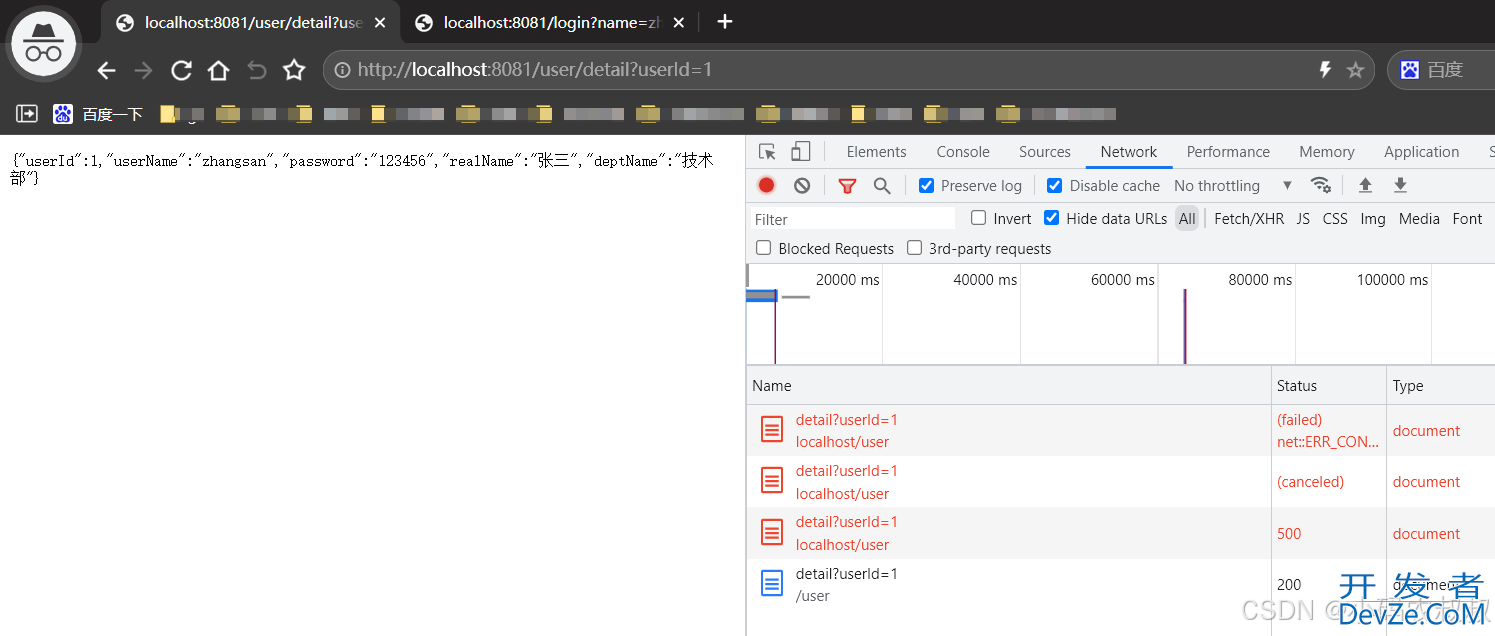Click the JSON response text in page
The height and width of the screenshot is (636, 1495).
pyautogui.click(x=362, y=169)
